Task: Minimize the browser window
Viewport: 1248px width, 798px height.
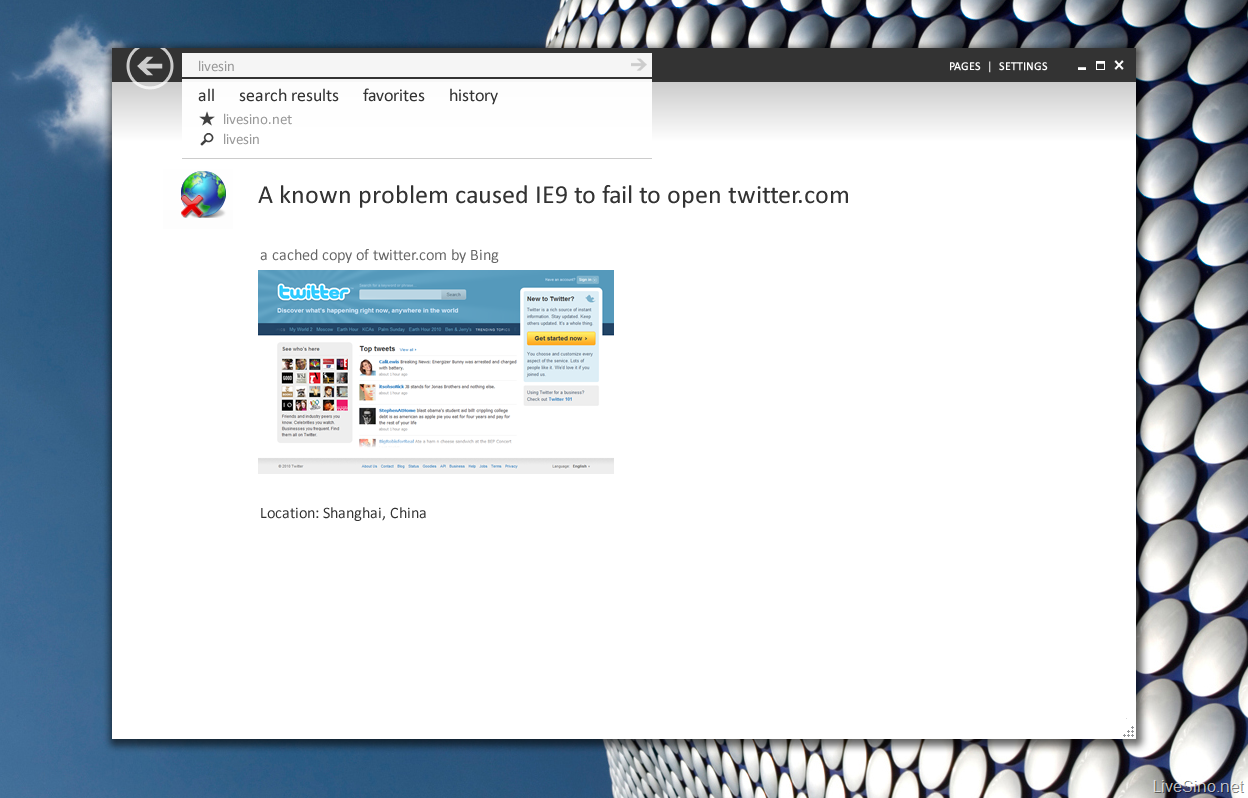Action: click(x=1083, y=67)
